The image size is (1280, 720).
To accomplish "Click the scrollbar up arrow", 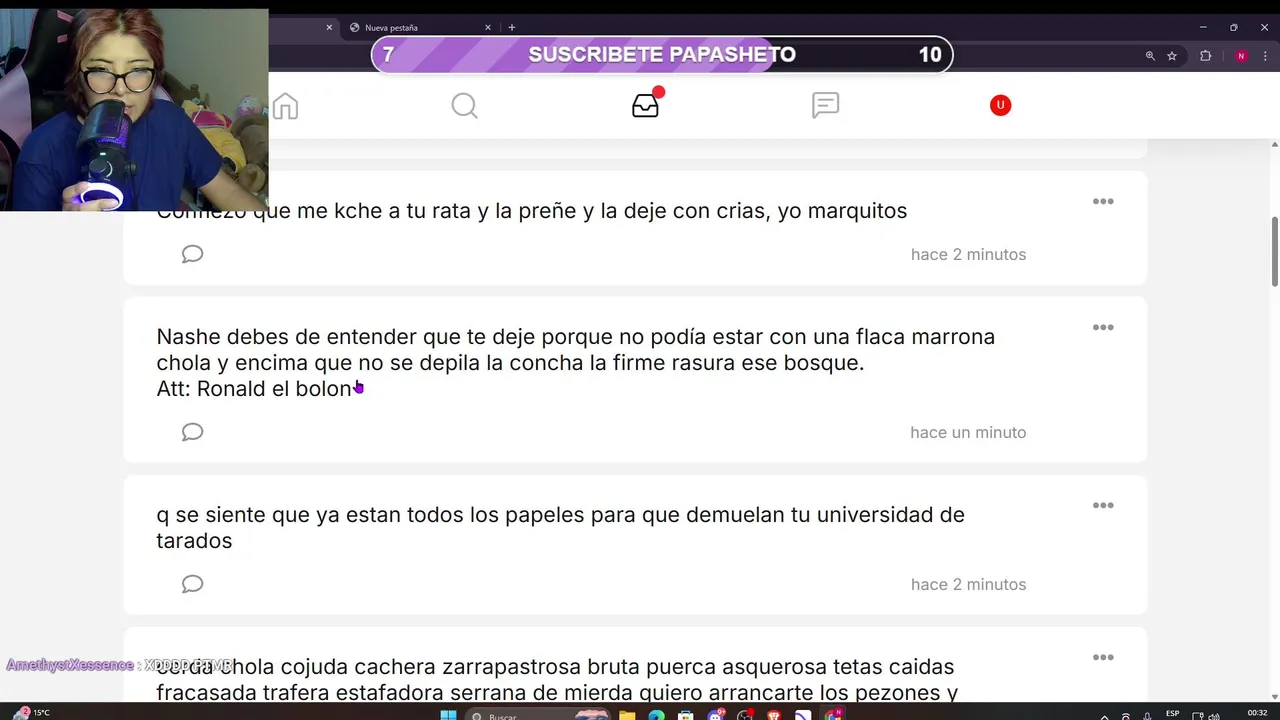I will coord(1274,144).
